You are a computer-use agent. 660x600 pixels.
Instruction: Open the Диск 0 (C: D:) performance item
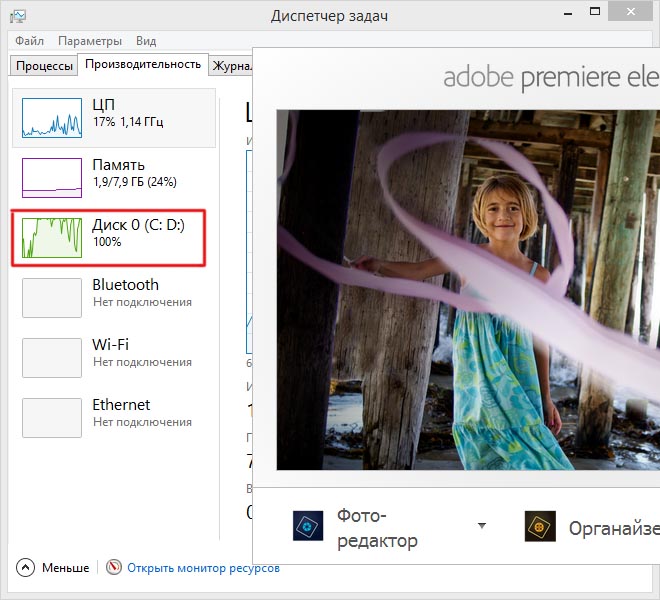(x=110, y=238)
